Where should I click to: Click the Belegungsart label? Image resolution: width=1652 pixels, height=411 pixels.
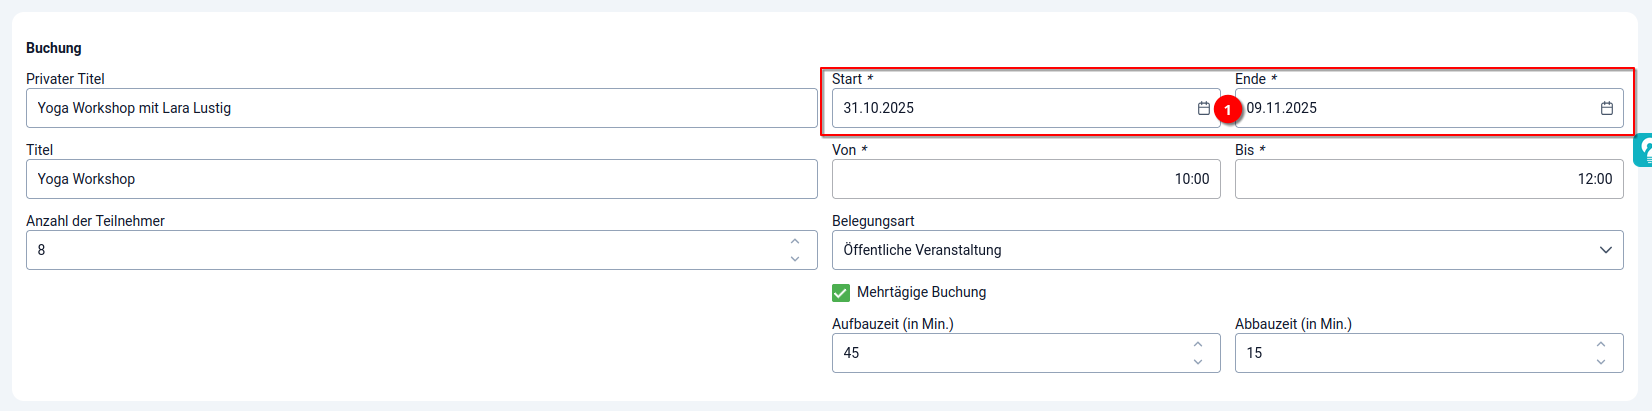[873, 221]
